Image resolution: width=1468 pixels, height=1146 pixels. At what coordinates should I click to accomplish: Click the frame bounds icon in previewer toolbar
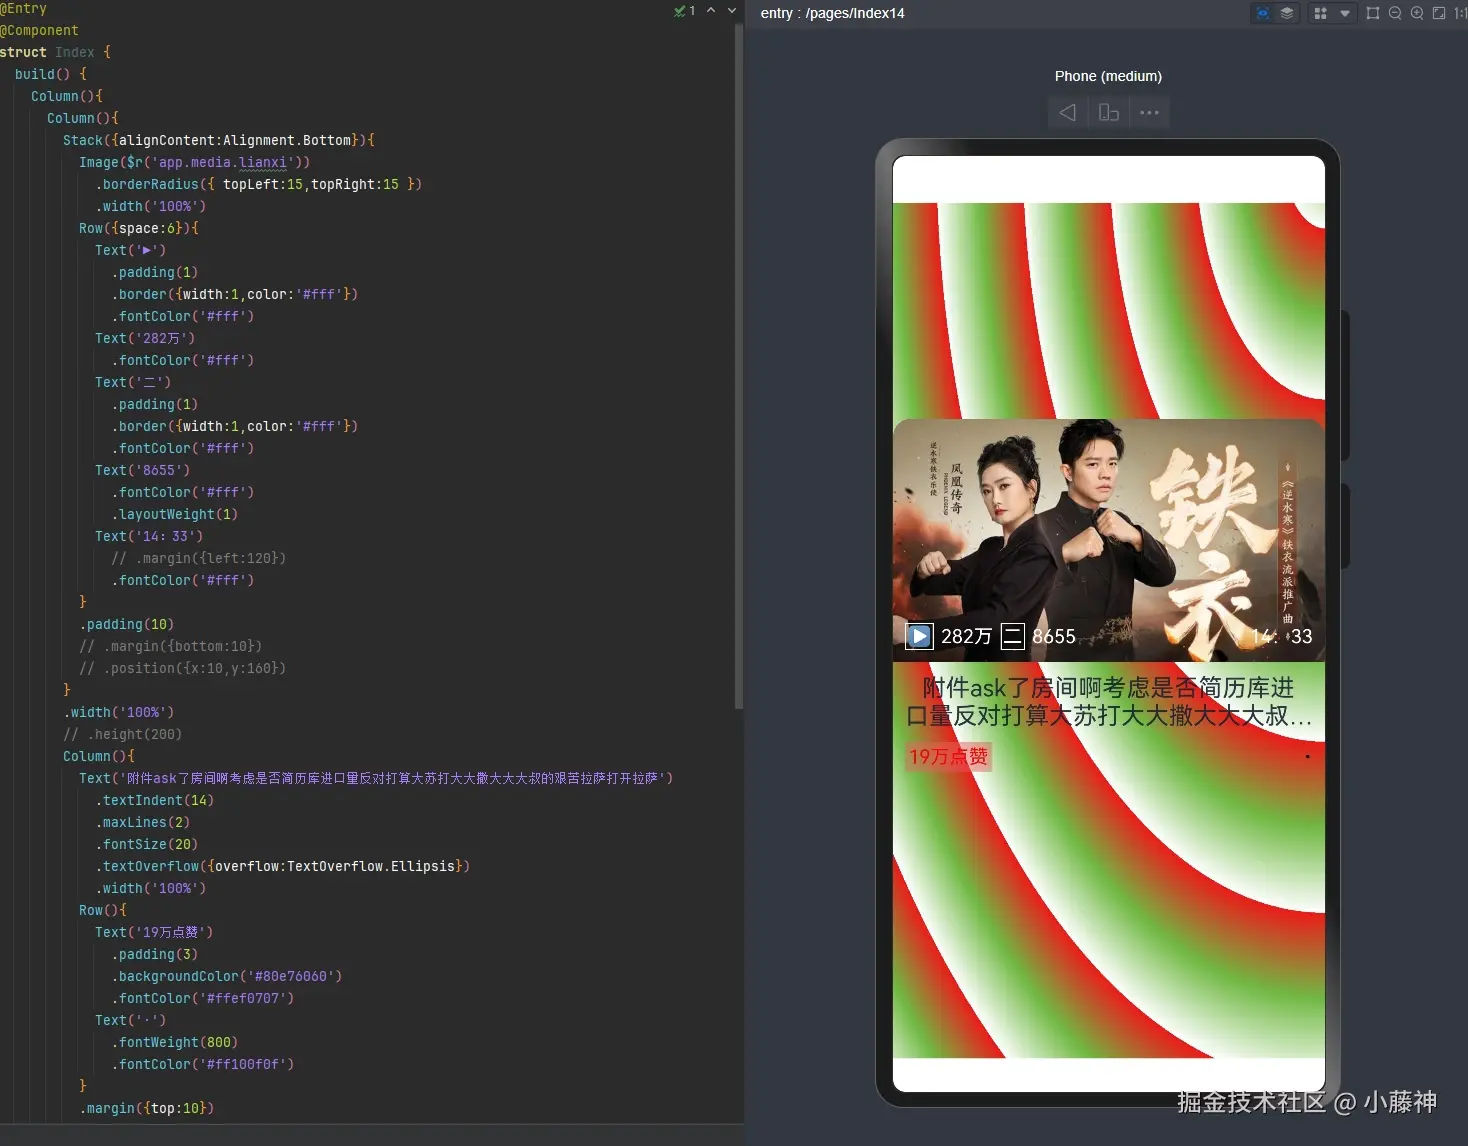pos(1373,13)
